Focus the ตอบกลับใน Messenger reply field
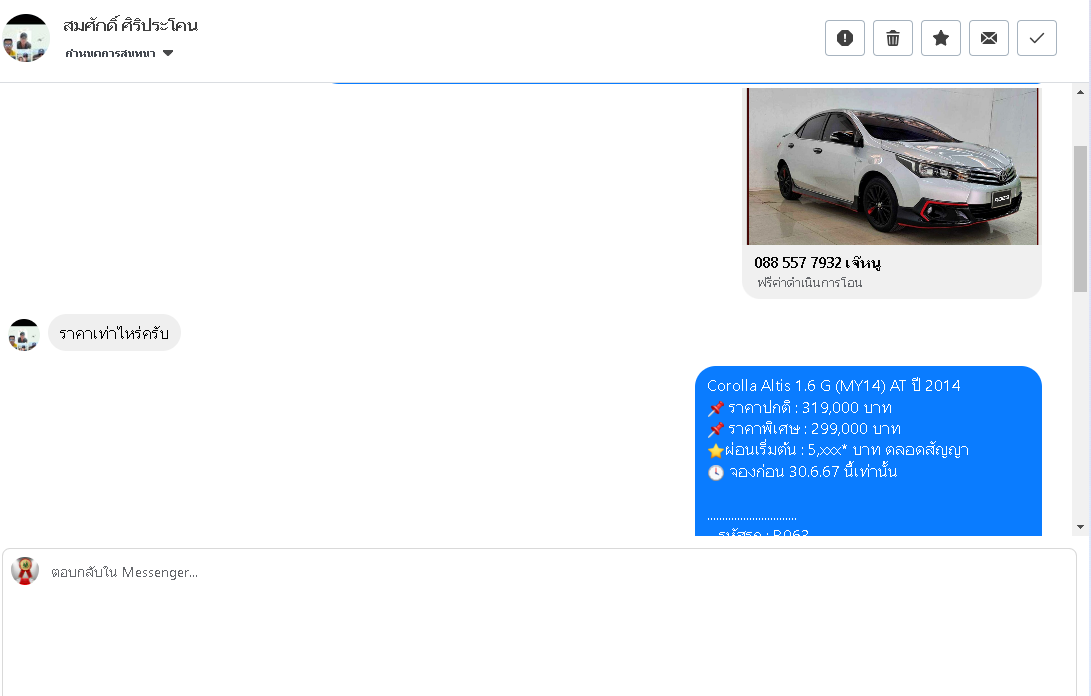The height and width of the screenshot is (696, 1091). pos(539,622)
